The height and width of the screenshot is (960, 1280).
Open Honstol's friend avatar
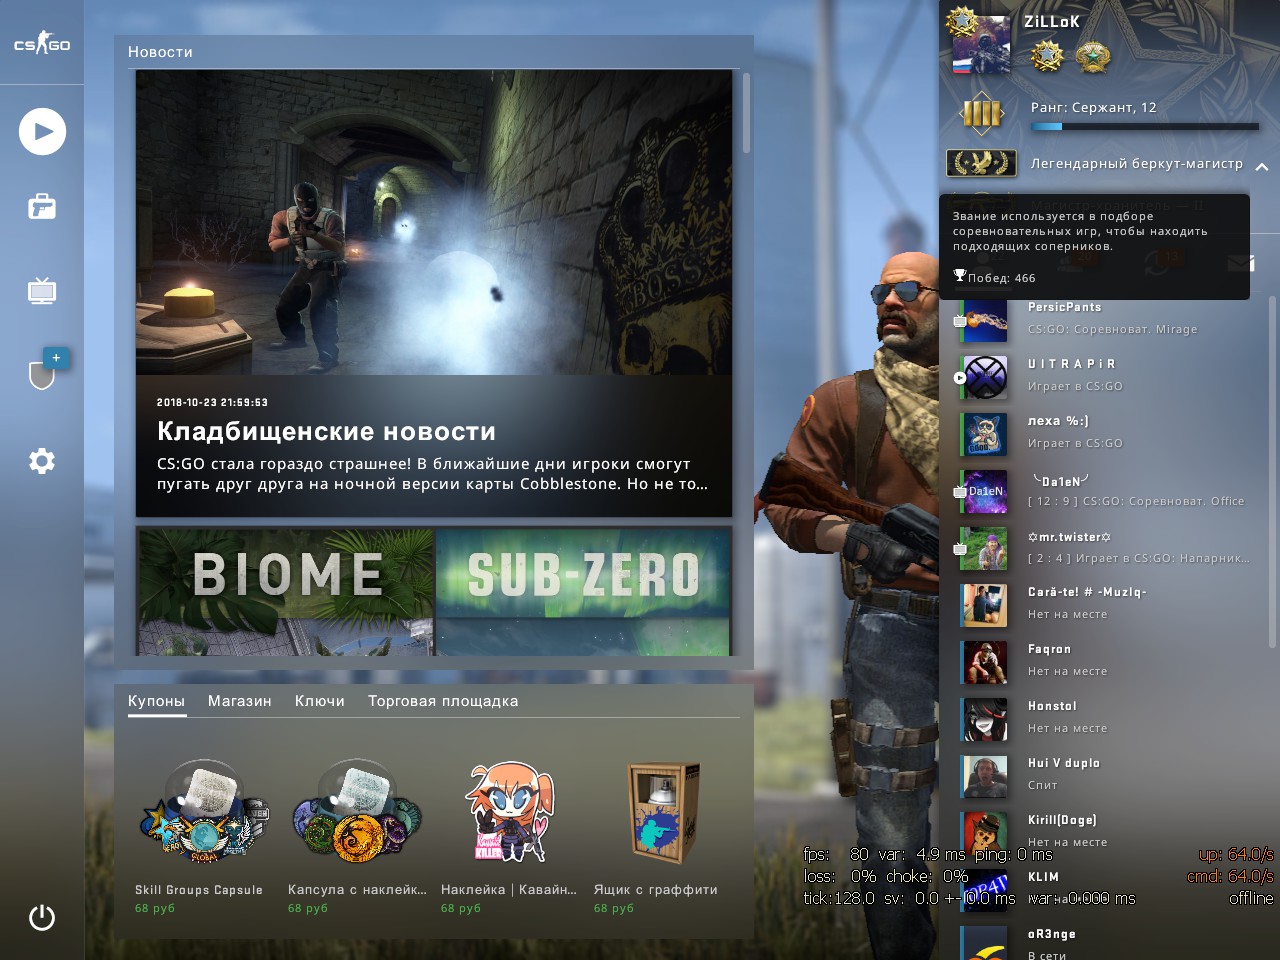click(984, 720)
